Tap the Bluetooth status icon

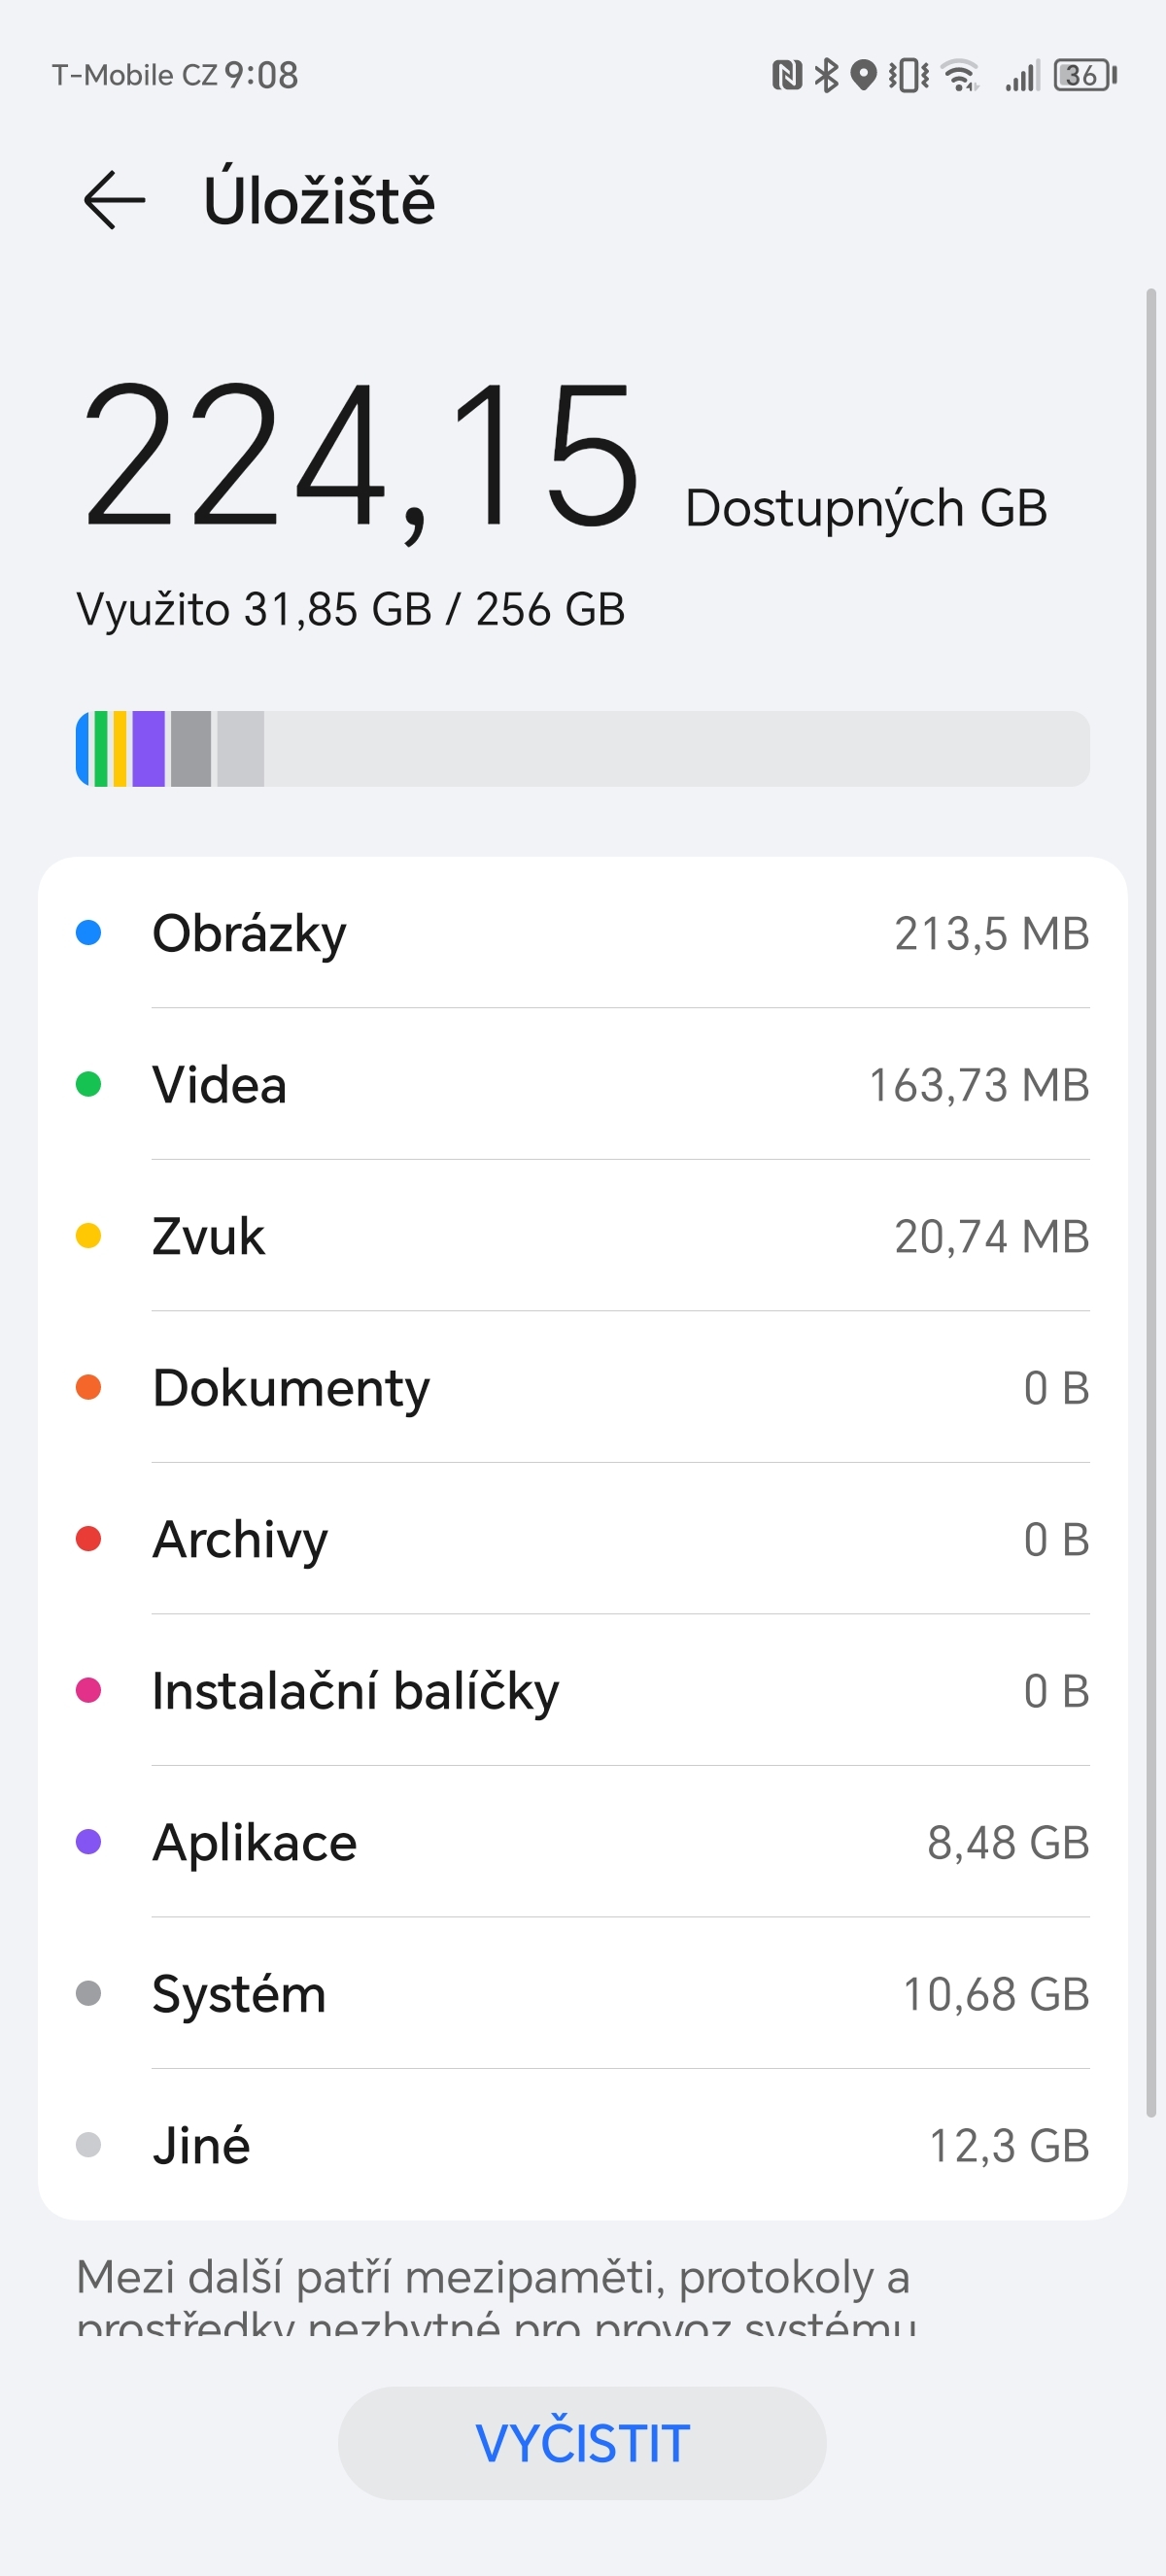click(x=826, y=75)
